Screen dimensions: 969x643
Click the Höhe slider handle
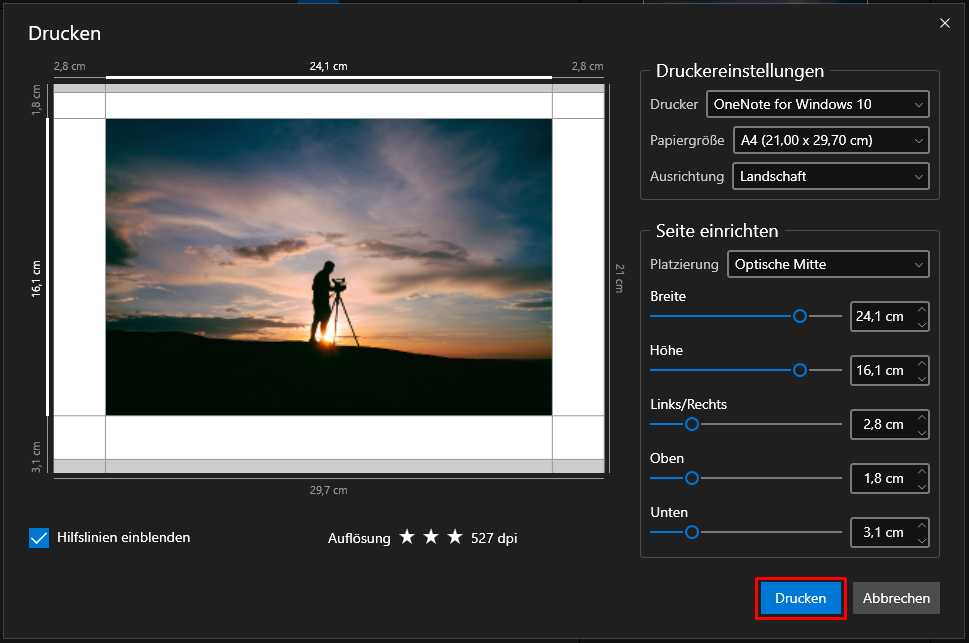[x=800, y=370]
